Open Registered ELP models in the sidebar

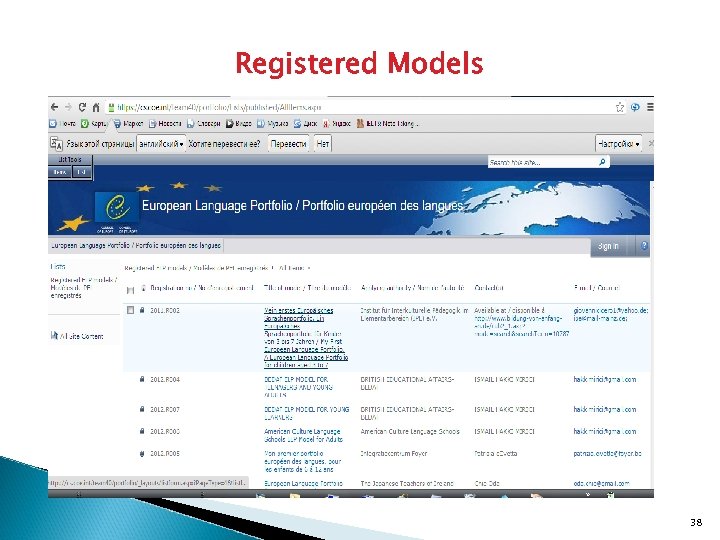click(84, 287)
